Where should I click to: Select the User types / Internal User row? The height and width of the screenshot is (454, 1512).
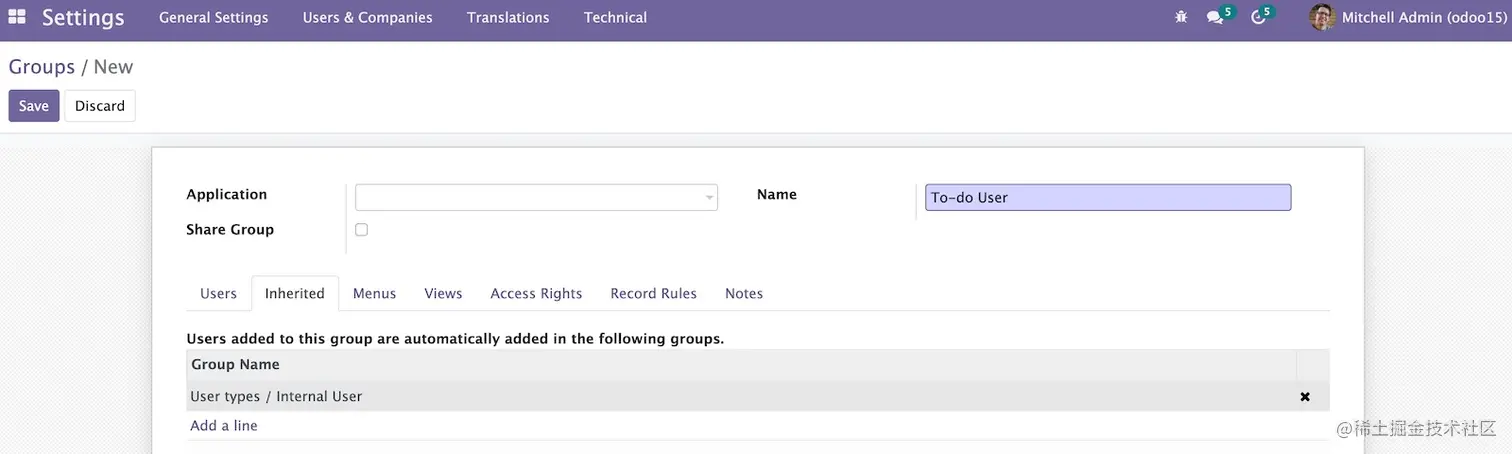pos(758,397)
